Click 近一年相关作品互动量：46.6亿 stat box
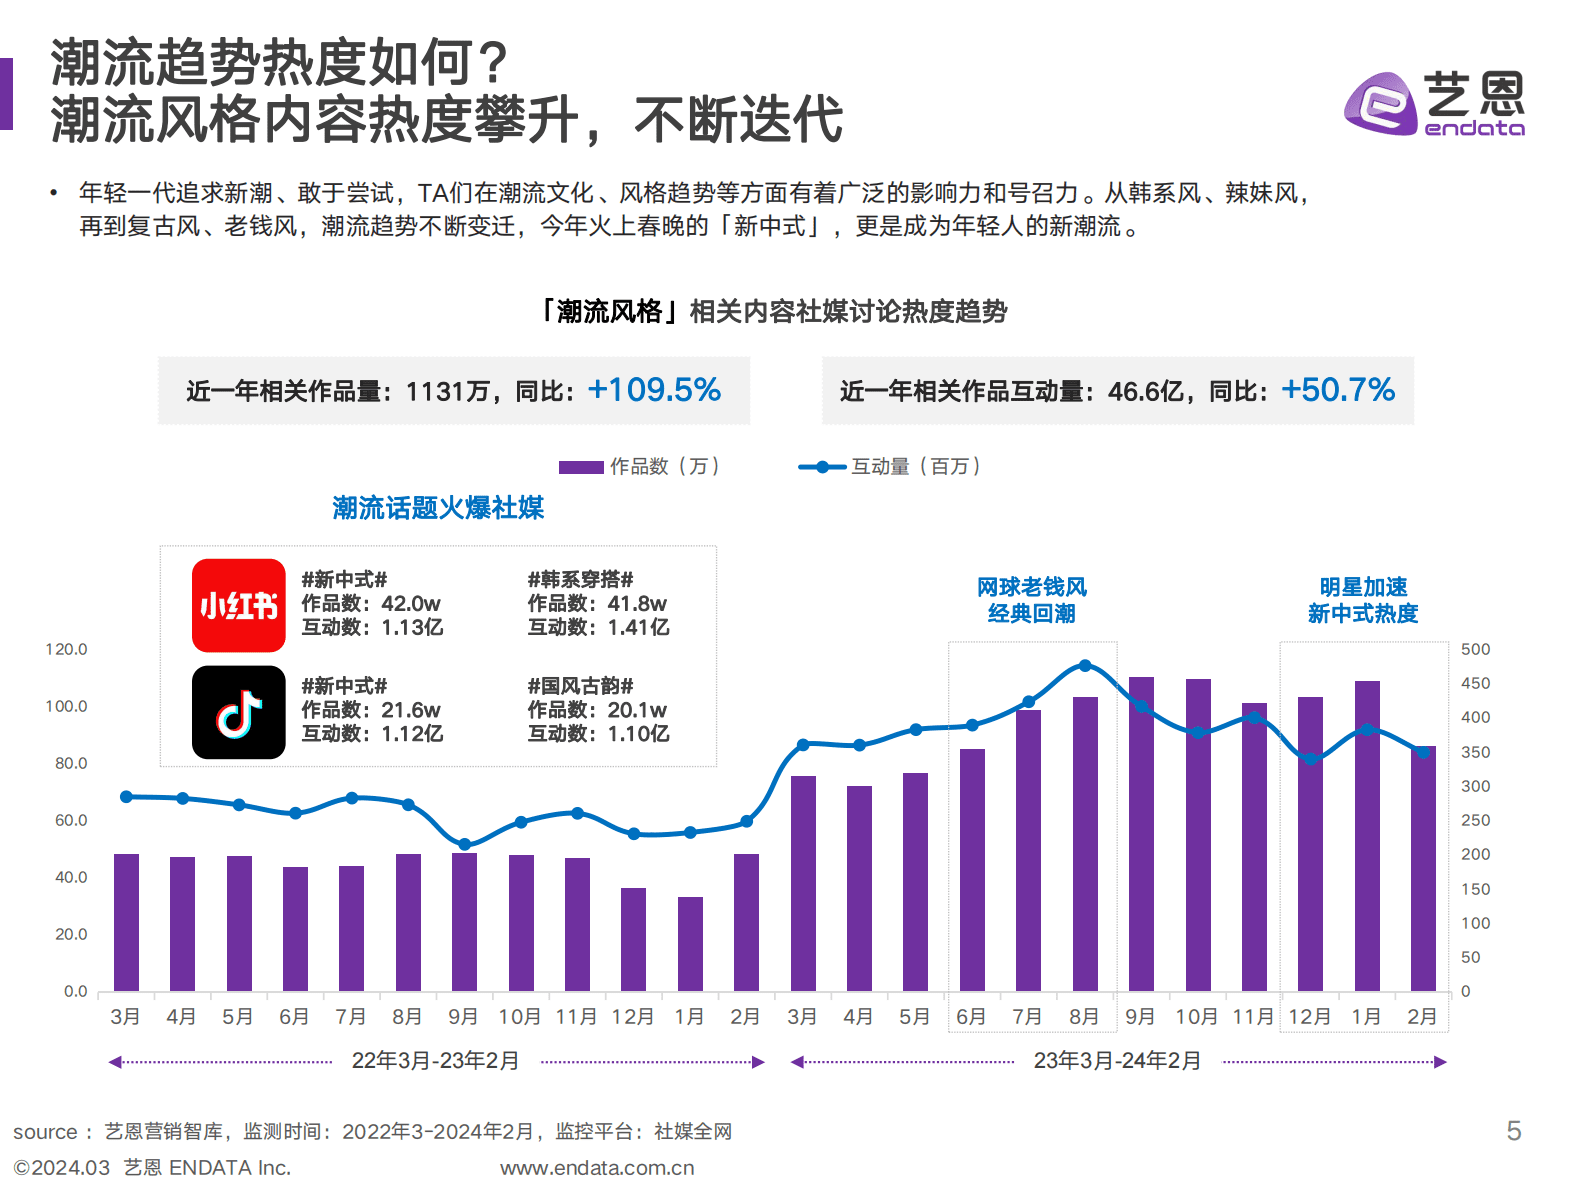The height and width of the screenshot is (1190, 1587). (1118, 390)
